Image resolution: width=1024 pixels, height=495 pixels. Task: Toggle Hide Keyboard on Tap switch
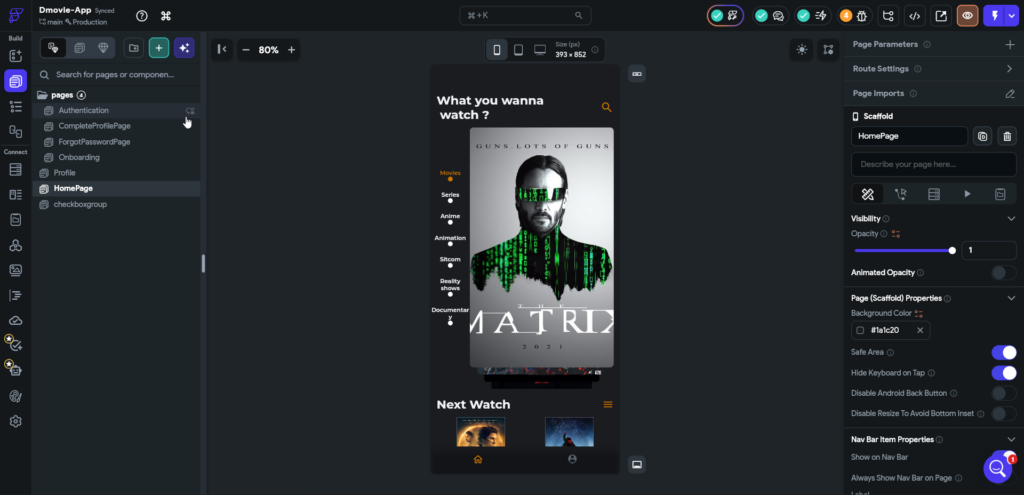click(x=1004, y=373)
